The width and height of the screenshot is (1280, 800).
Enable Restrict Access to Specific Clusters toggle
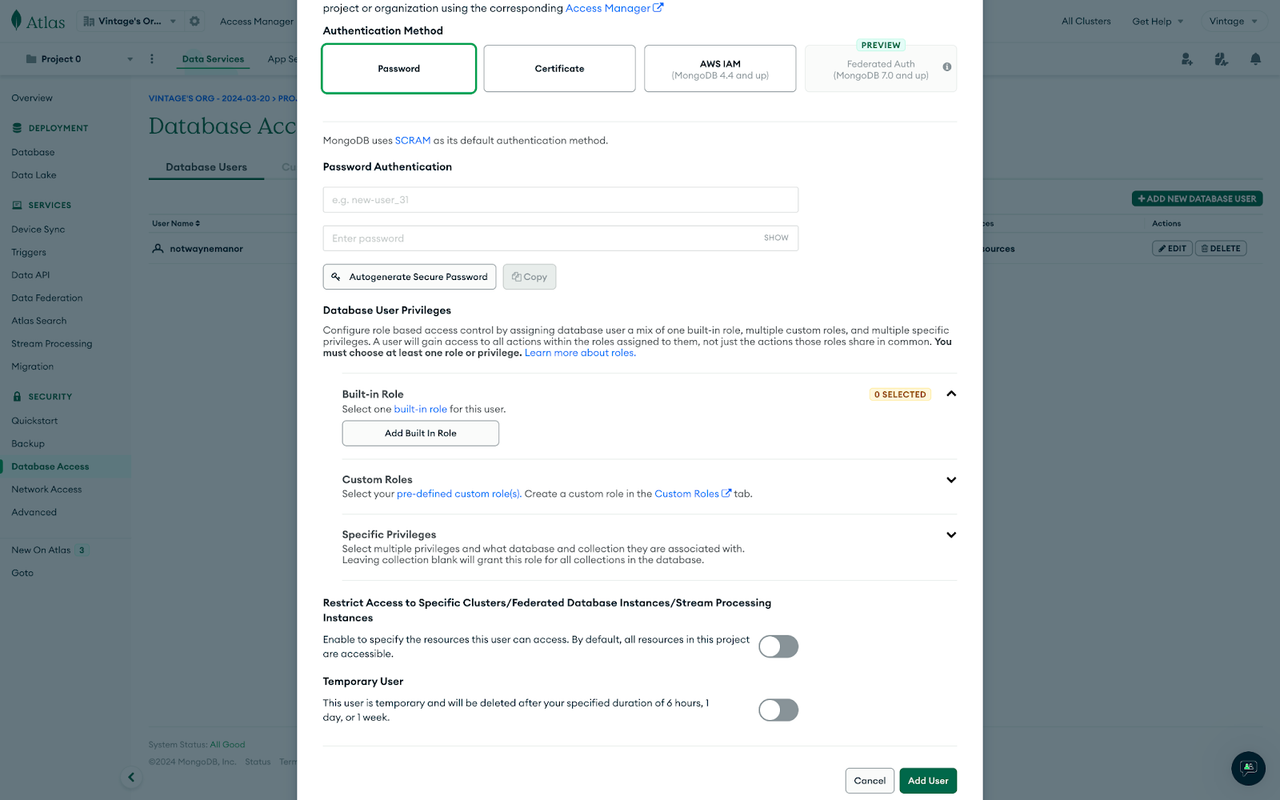tap(778, 646)
